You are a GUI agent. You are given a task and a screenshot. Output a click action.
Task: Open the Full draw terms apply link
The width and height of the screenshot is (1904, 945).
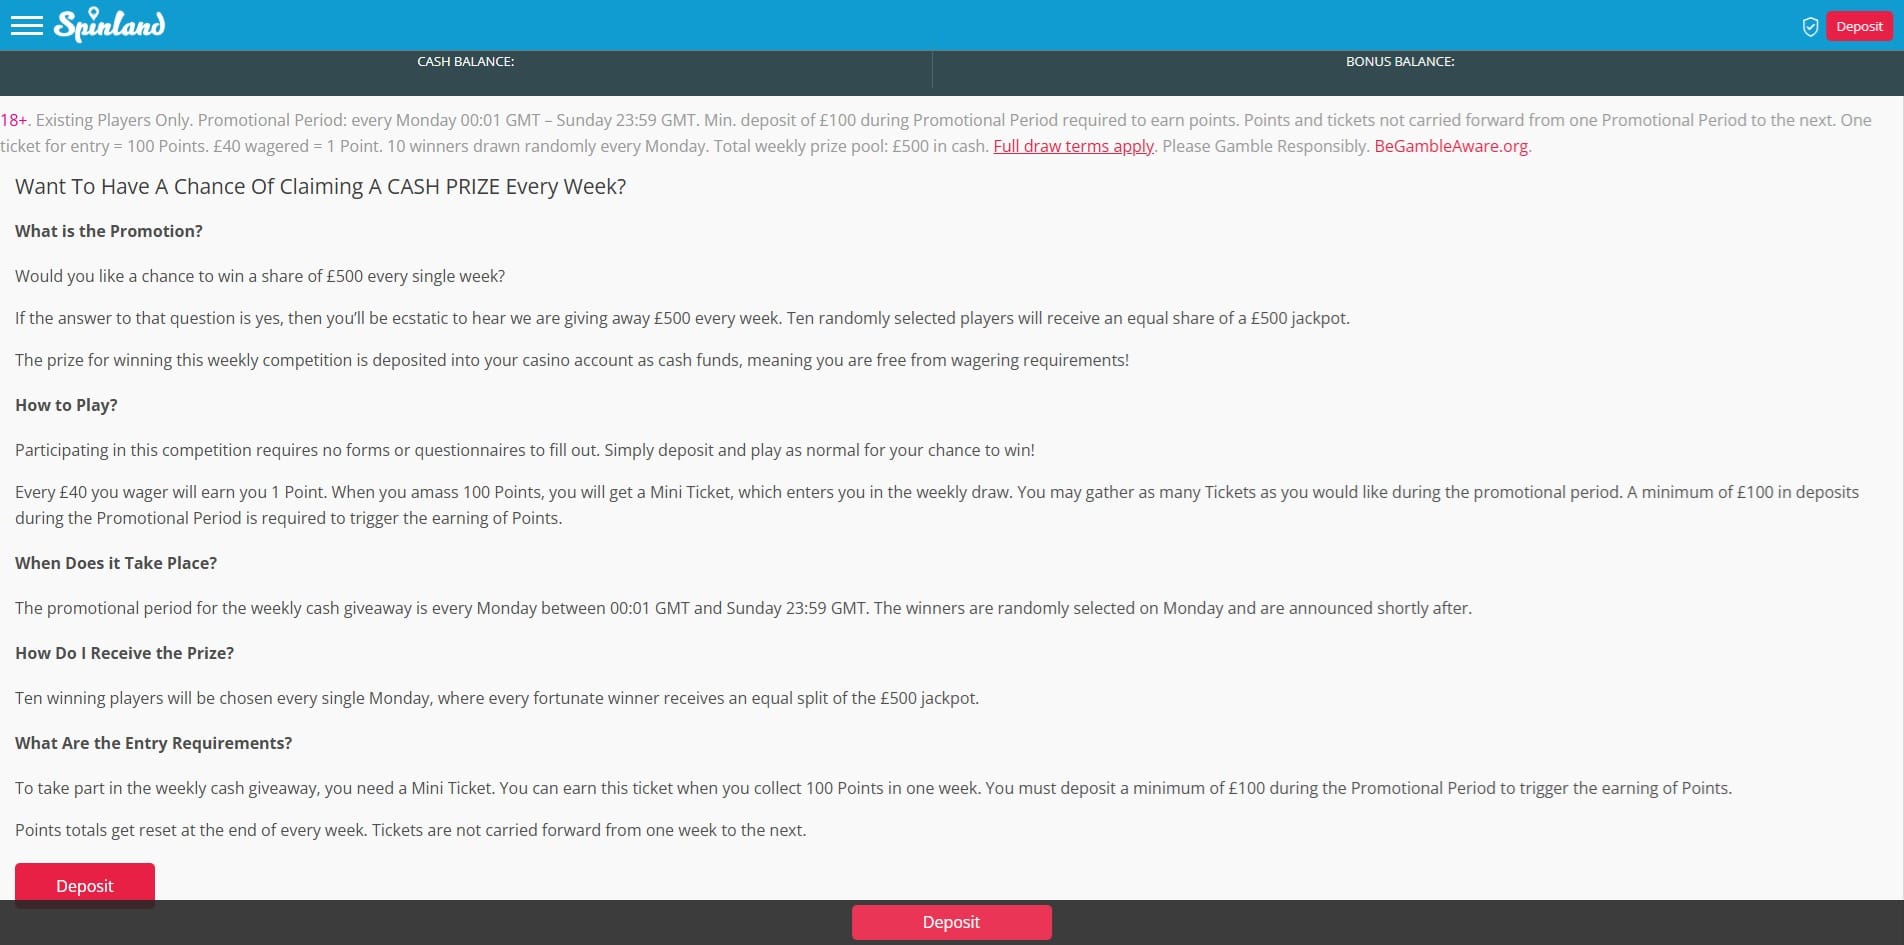1073,146
